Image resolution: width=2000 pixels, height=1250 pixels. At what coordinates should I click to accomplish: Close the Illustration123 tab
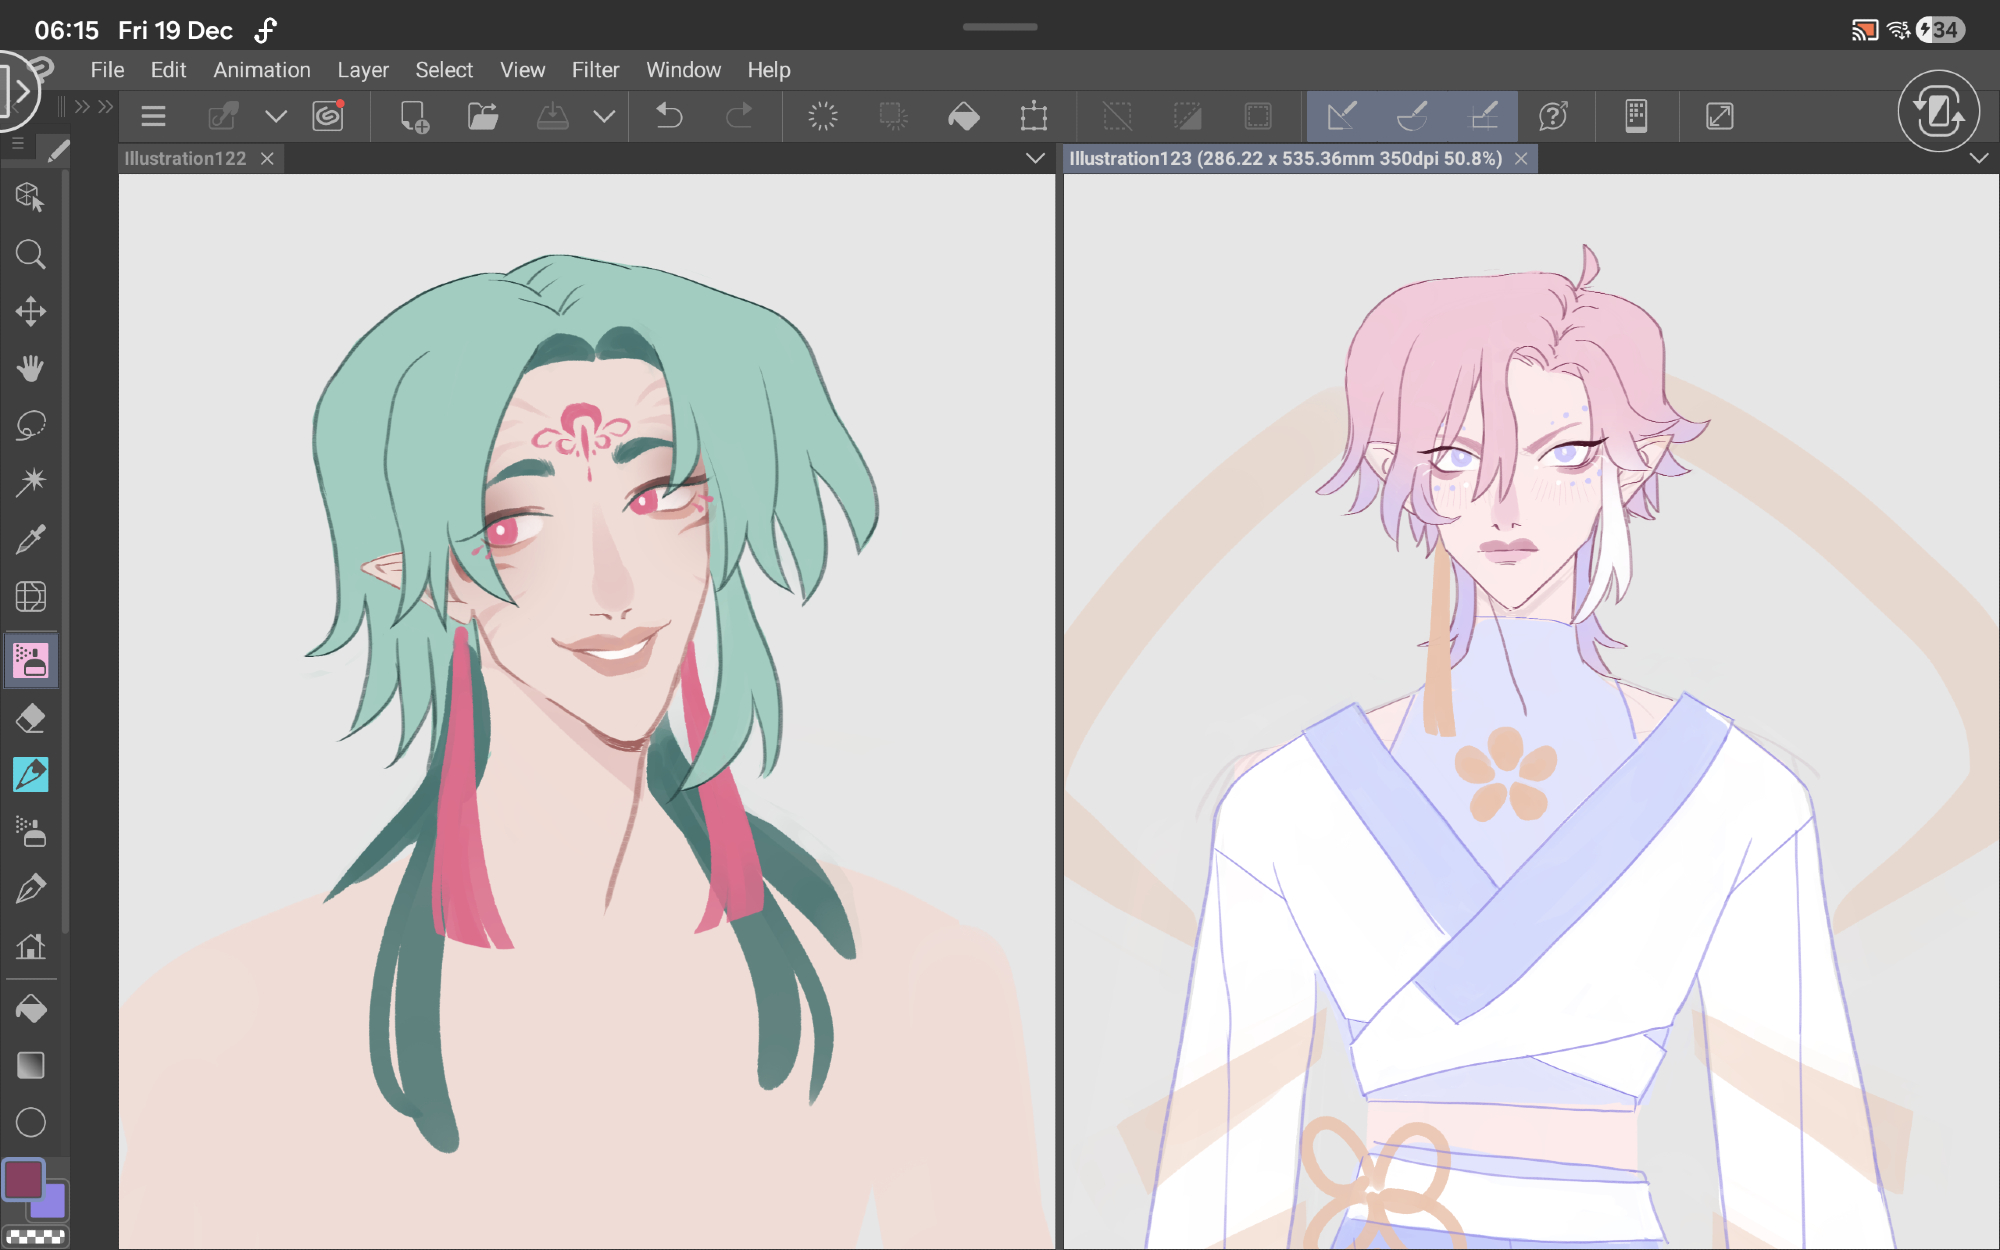[1521, 159]
